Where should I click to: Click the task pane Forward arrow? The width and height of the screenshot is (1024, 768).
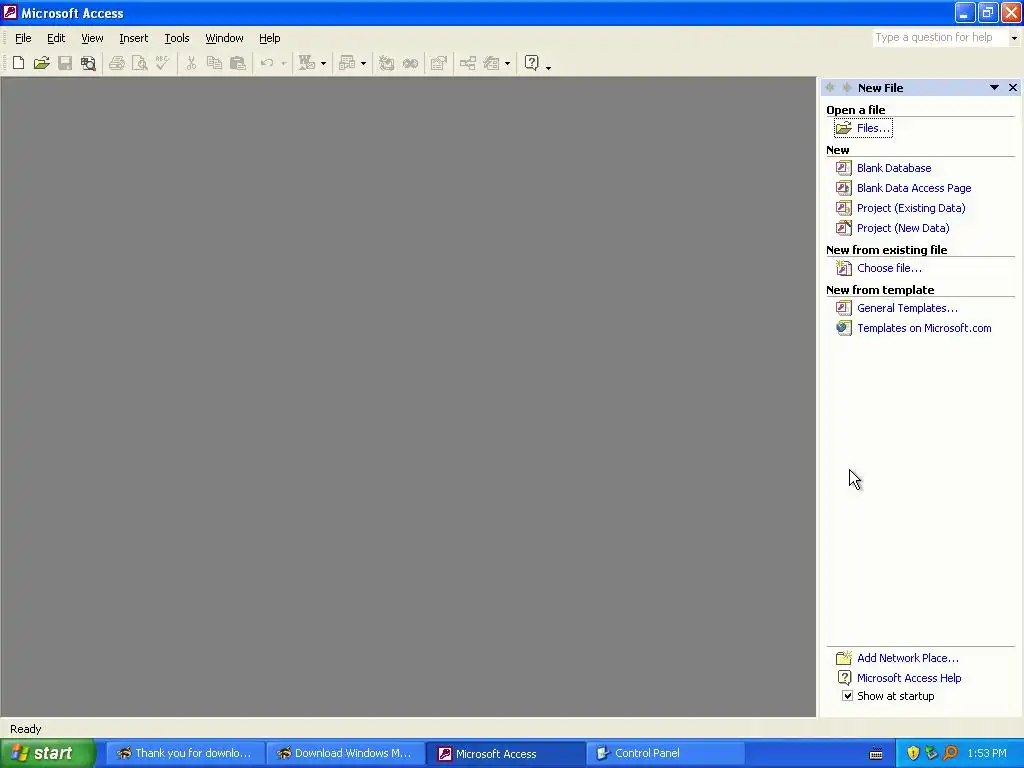pyautogui.click(x=846, y=88)
